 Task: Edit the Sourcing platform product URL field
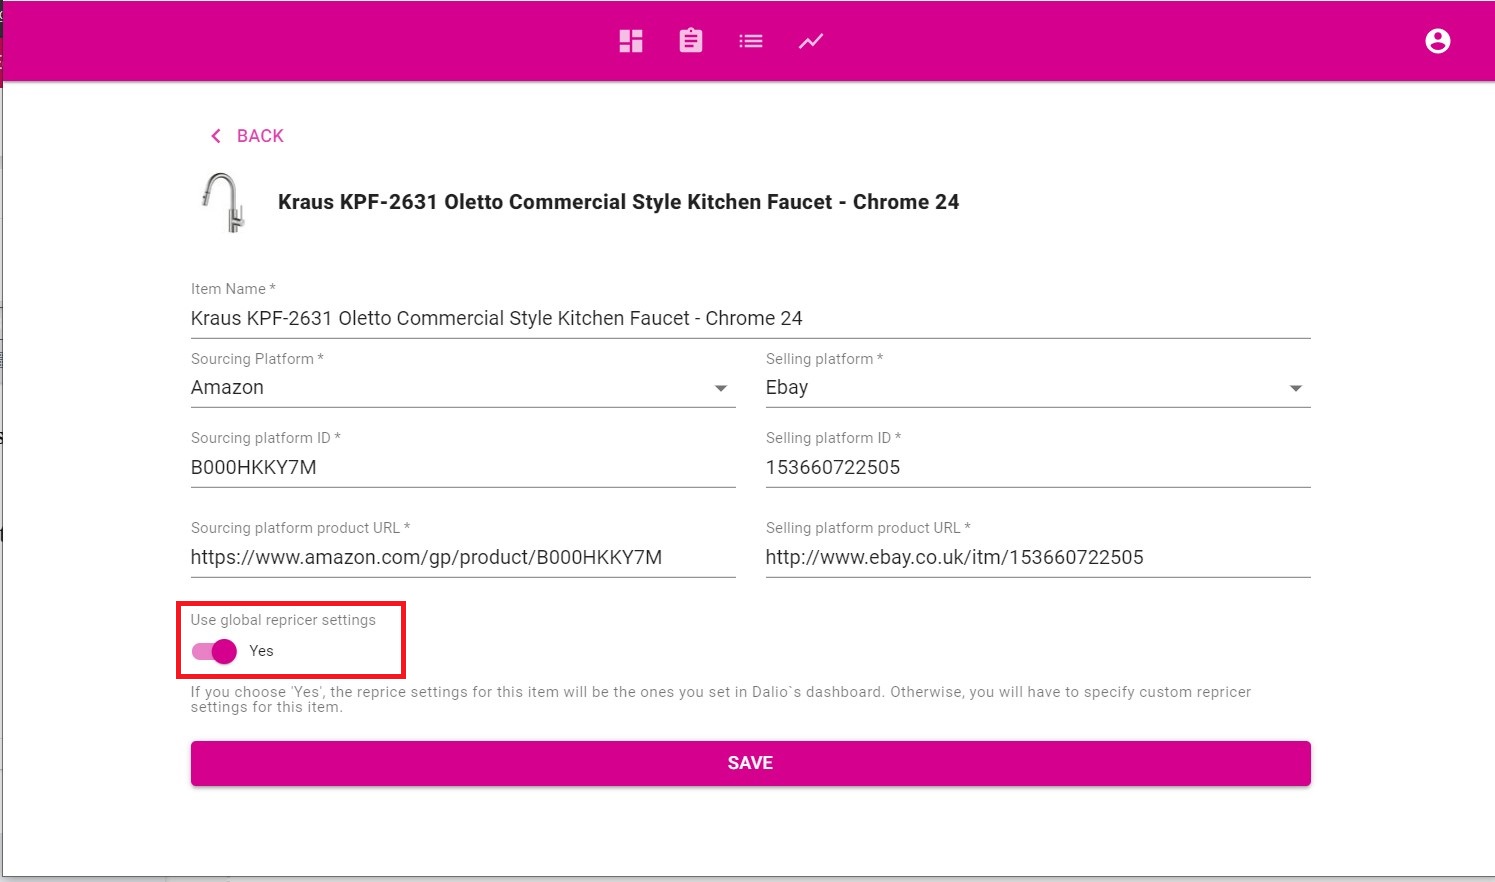click(463, 558)
